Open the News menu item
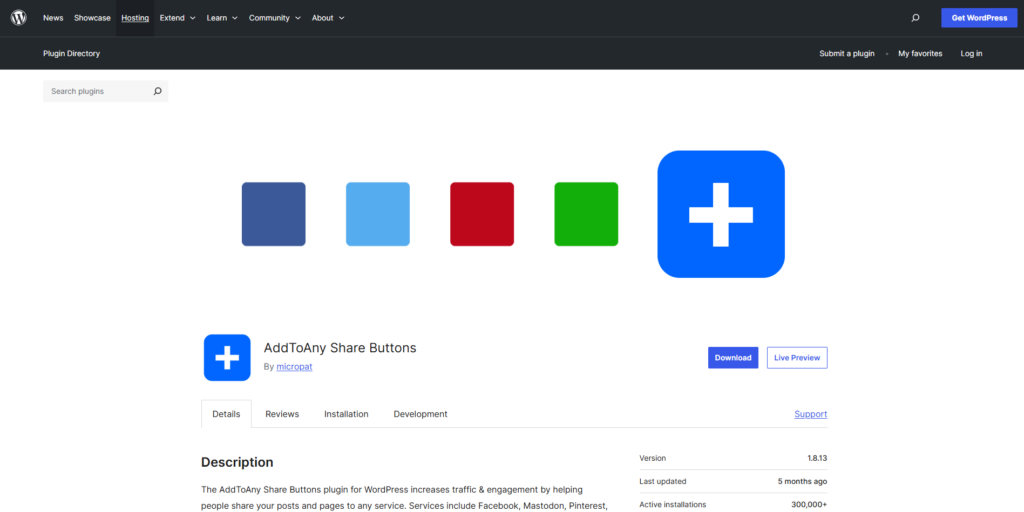 [53, 18]
